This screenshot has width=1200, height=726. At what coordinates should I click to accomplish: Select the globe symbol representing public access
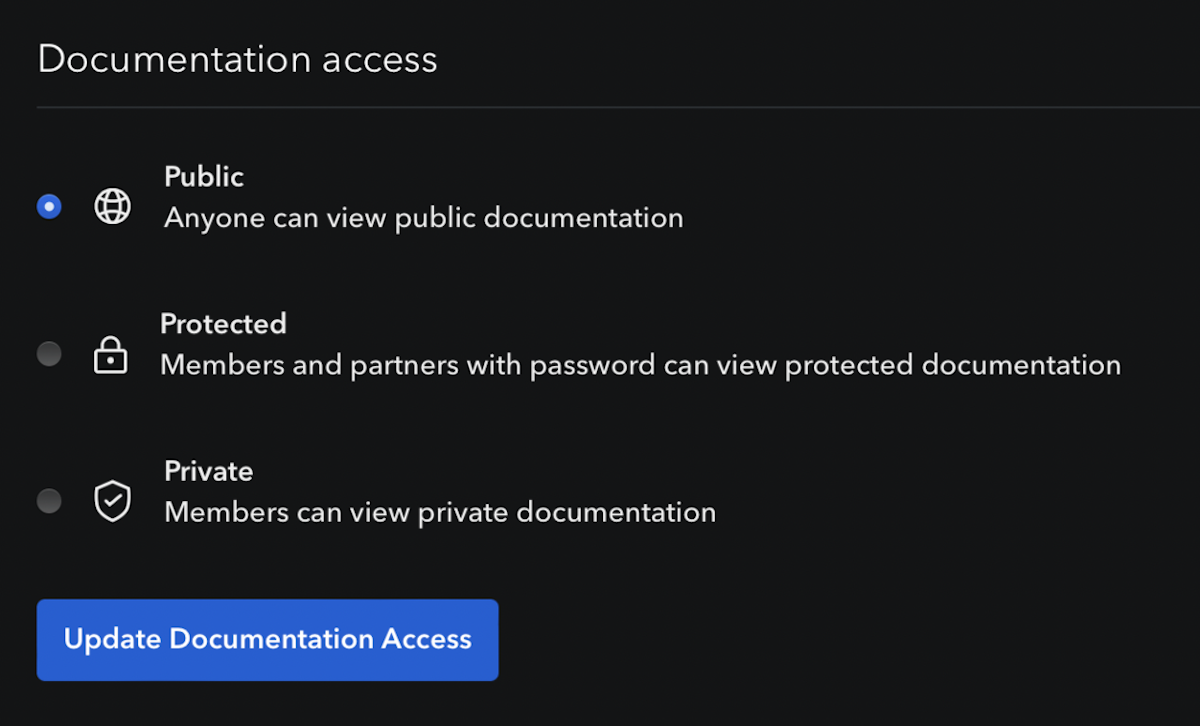(112, 206)
